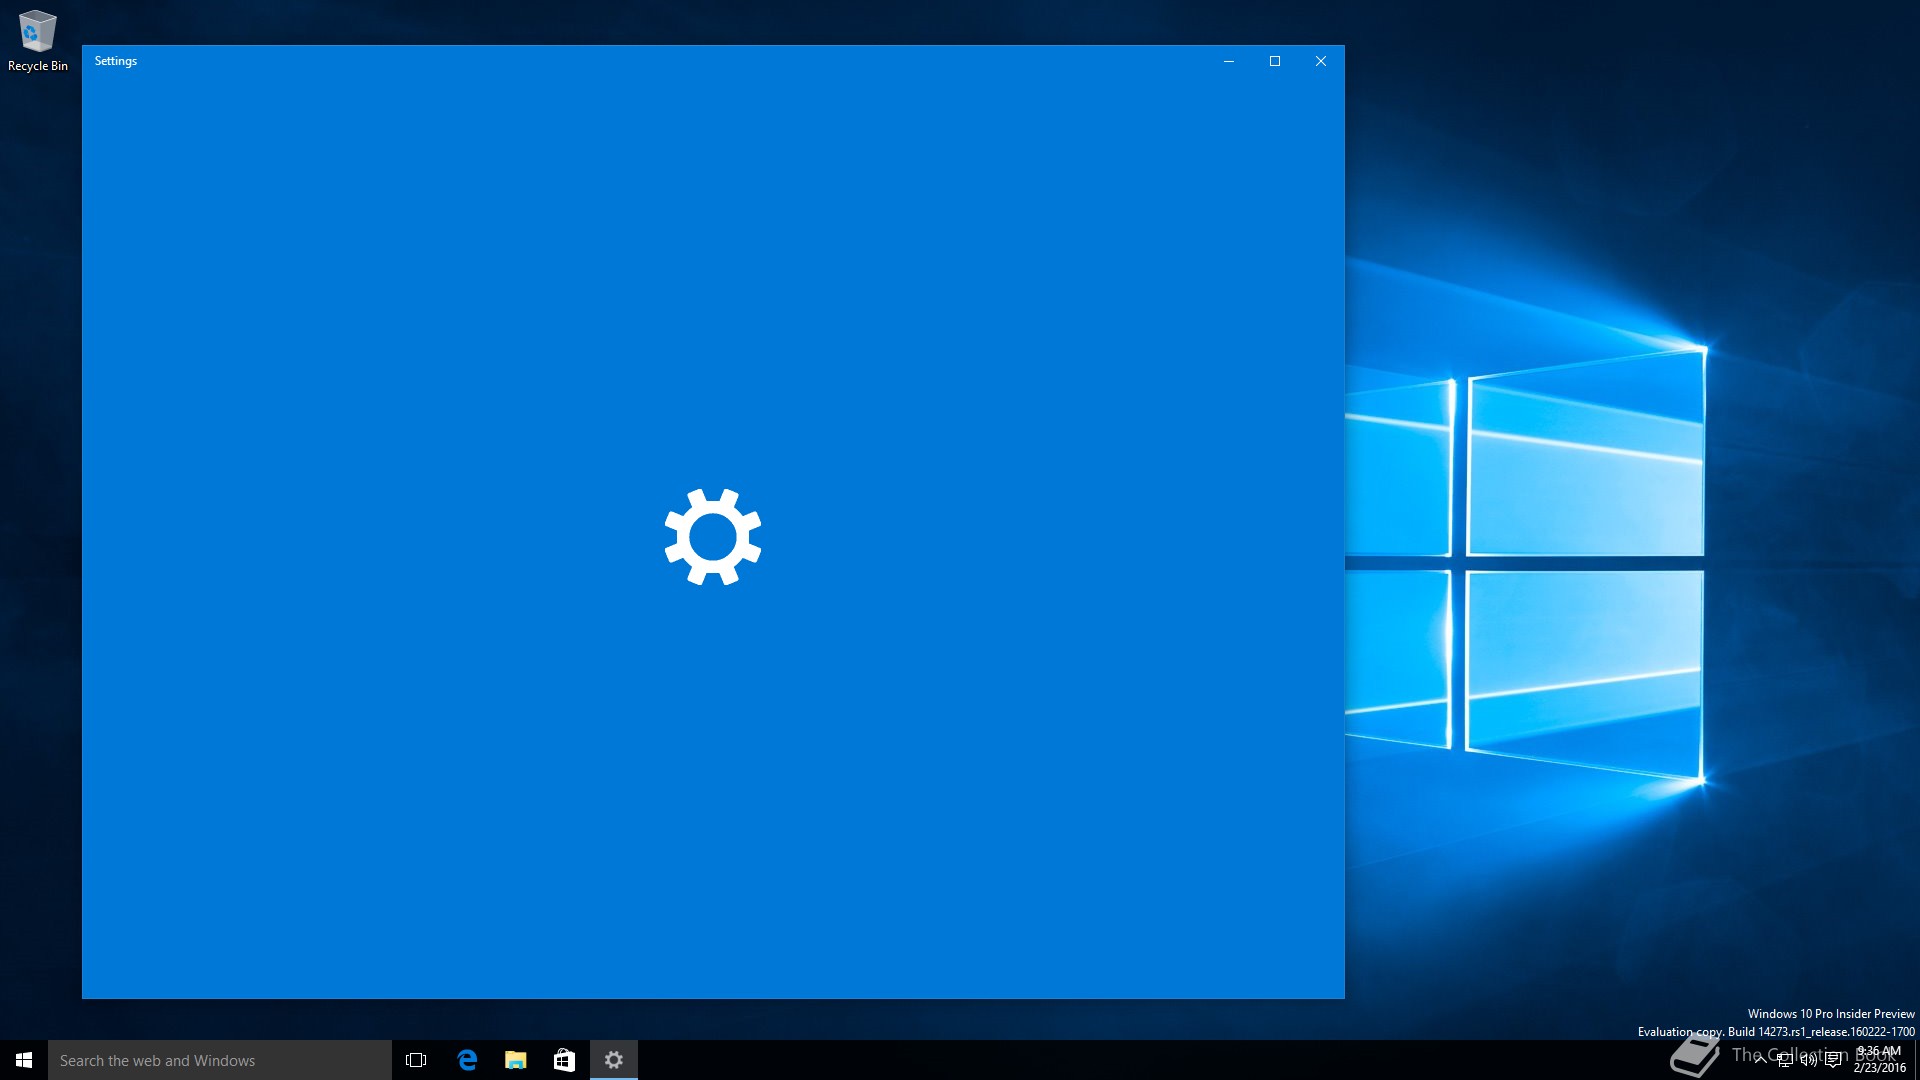Open Task View from the taskbar
Screen dimensions: 1920x1080
[416, 1060]
